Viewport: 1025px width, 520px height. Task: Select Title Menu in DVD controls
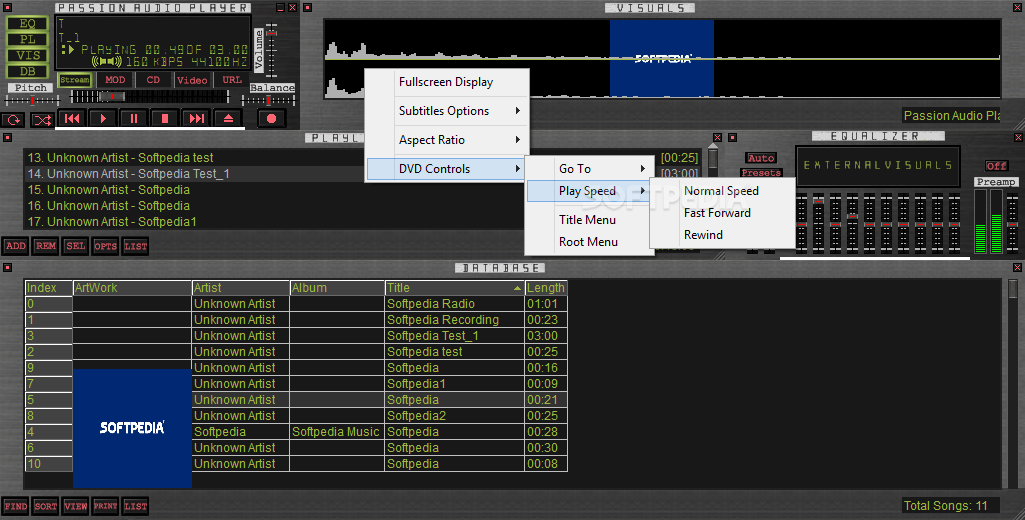[588, 220]
